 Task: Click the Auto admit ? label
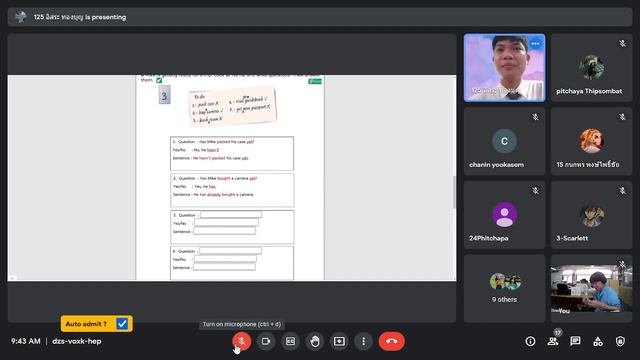point(86,324)
